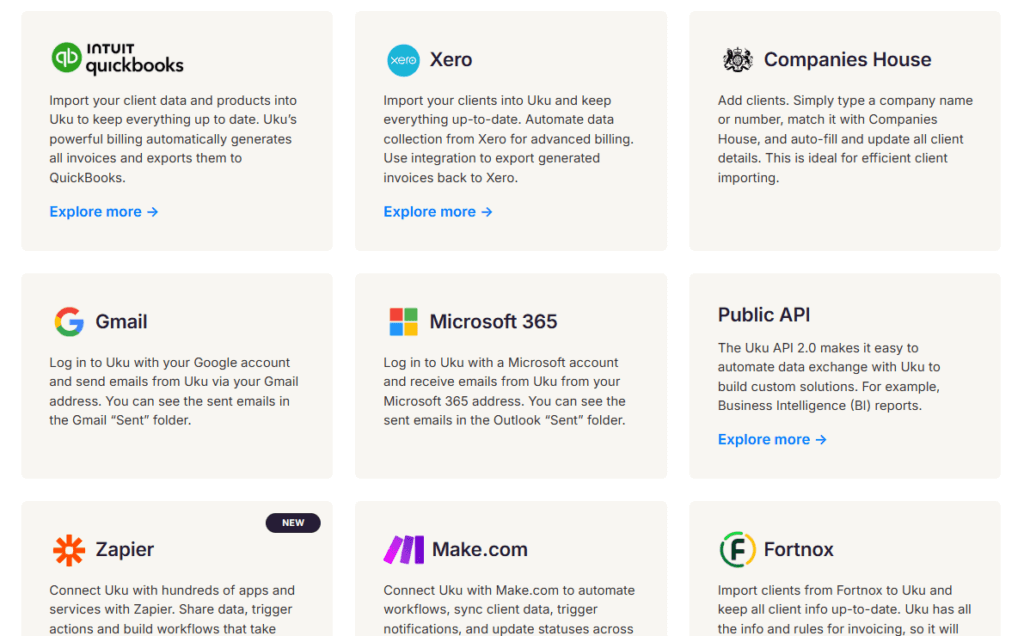Click the purple Make.com logo icon
The image size is (1024, 636).
404,550
